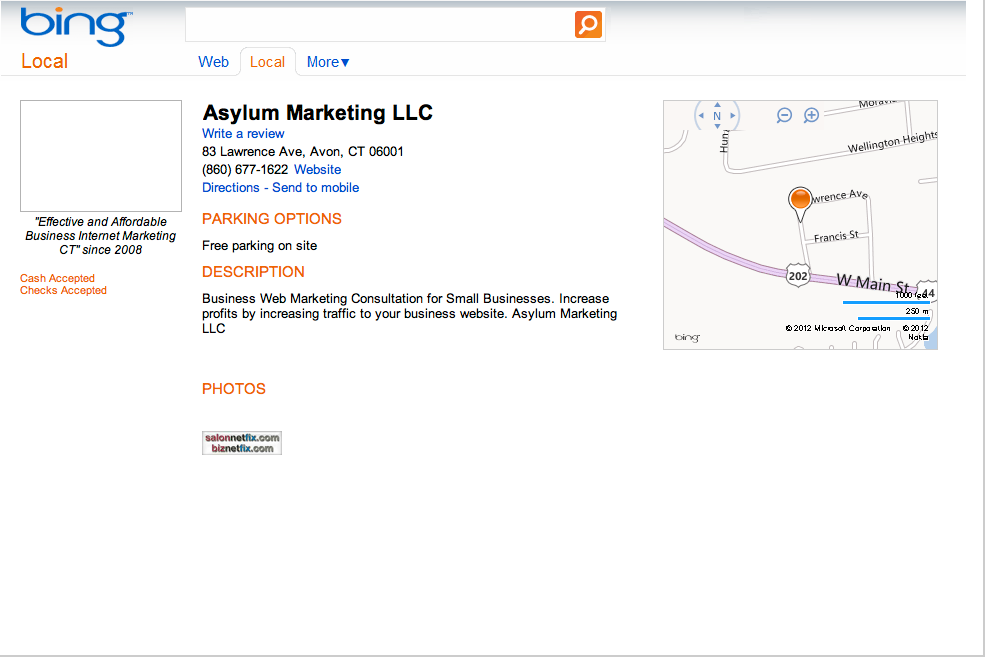Screen dimensions: 990x663
Task: Pan the map down with compass arrow
Action: [x=717, y=128]
